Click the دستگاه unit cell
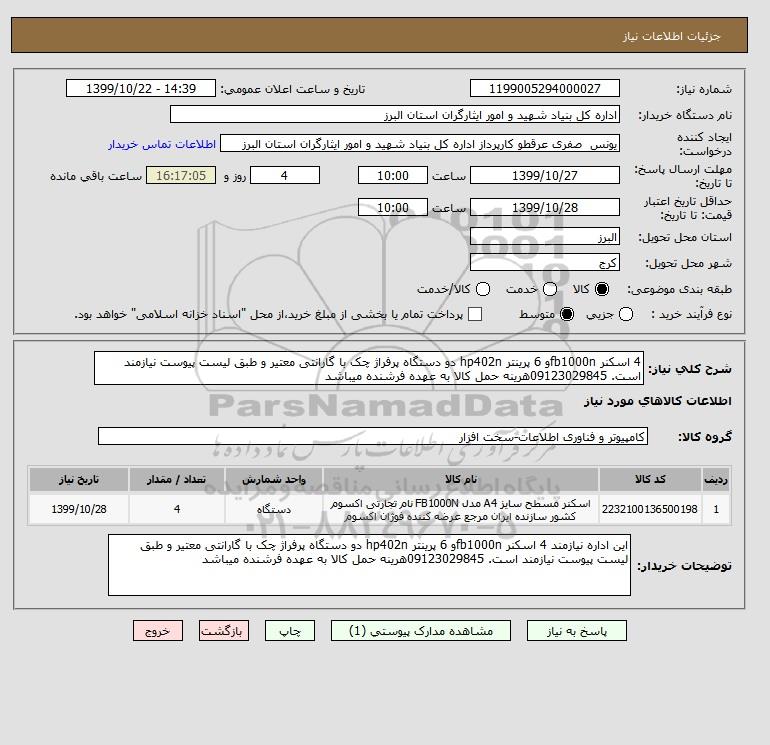770x745 pixels. pyautogui.click(x=274, y=509)
